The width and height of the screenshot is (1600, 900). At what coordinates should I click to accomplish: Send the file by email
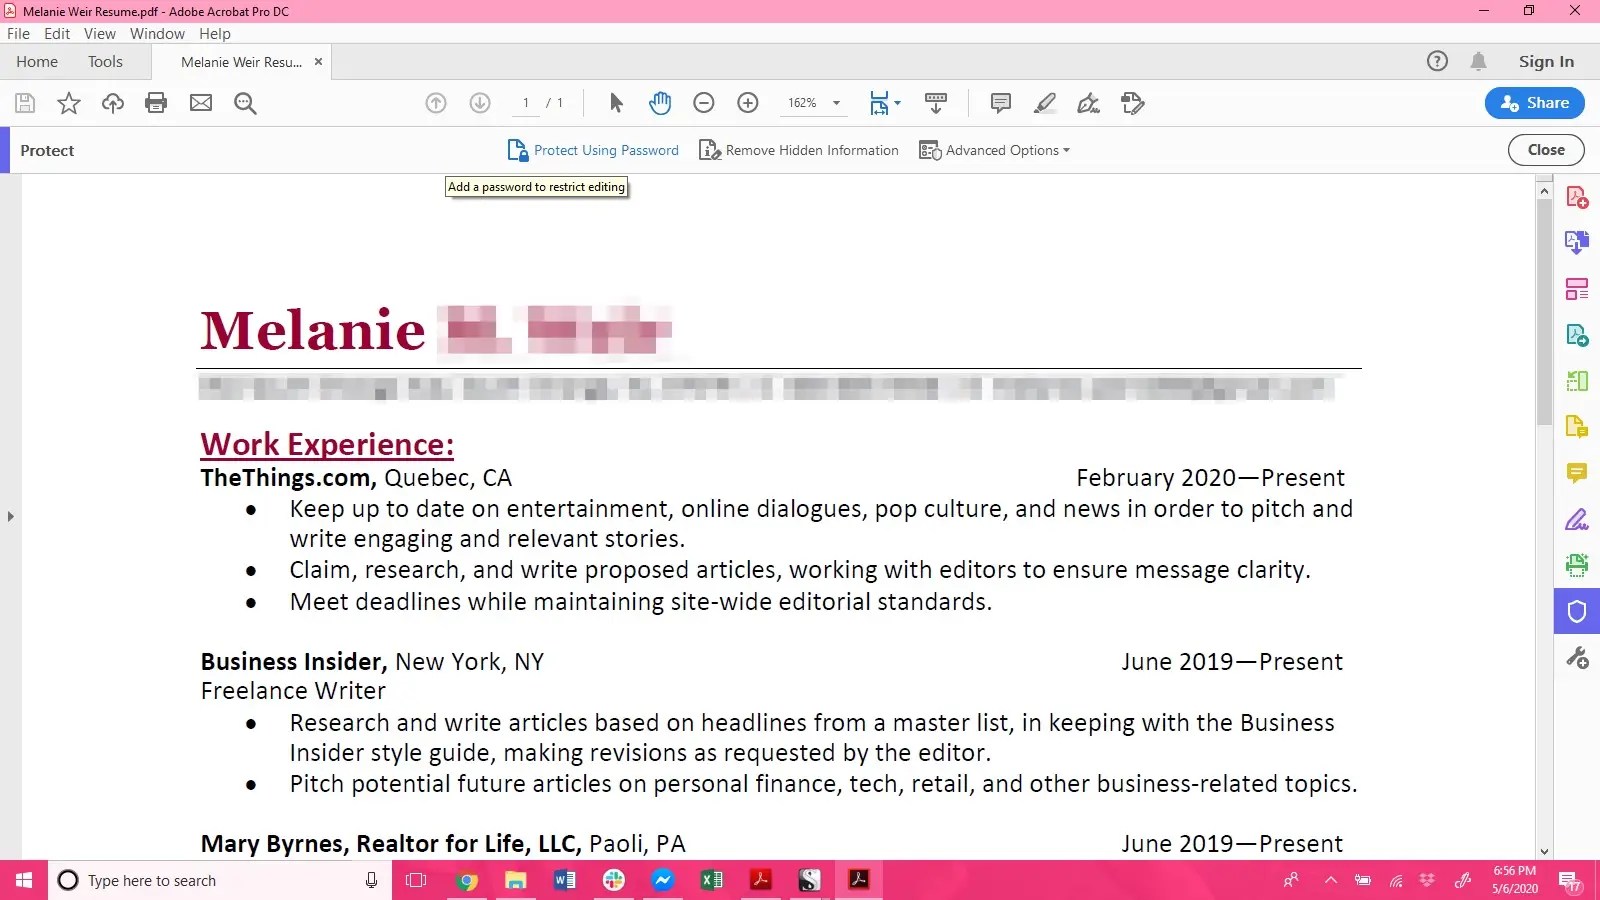(x=201, y=103)
